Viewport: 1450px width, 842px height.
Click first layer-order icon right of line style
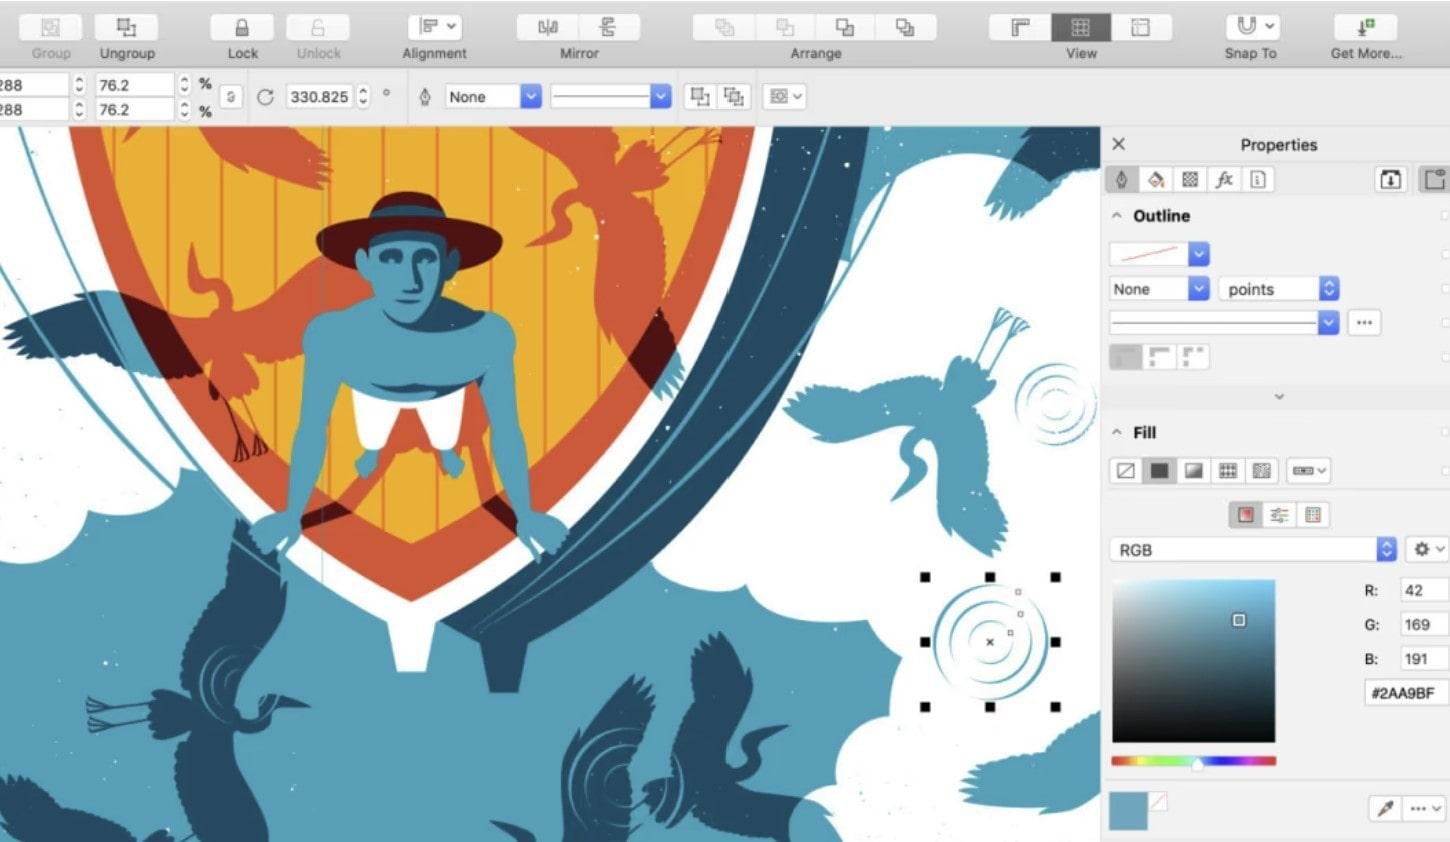tap(700, 97)
